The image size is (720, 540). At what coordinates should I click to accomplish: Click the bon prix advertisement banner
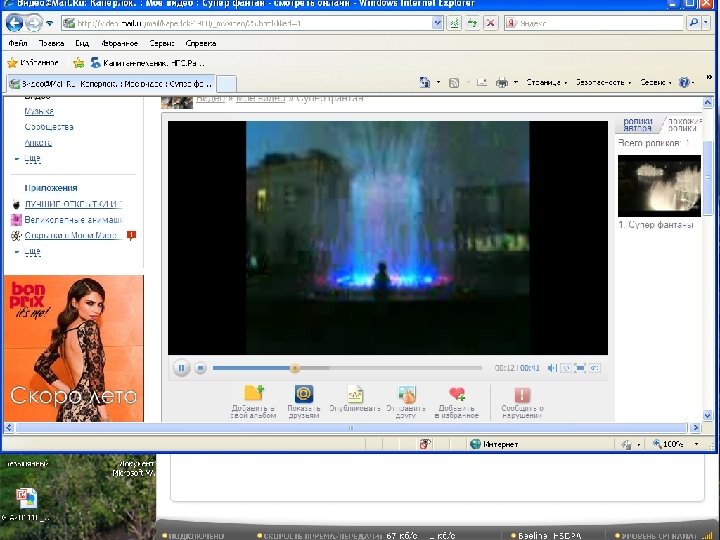74,349
